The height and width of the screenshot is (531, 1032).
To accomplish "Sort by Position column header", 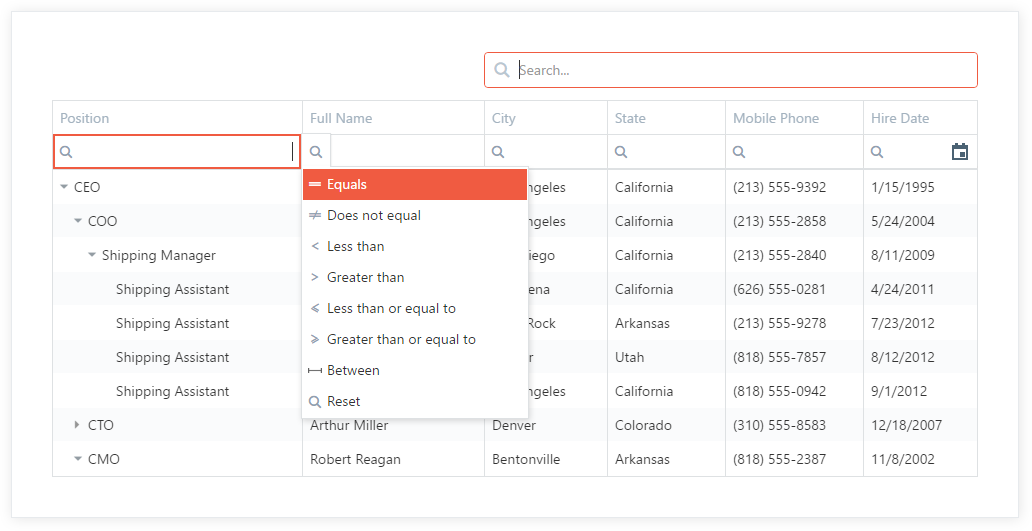I will point(178,118).
